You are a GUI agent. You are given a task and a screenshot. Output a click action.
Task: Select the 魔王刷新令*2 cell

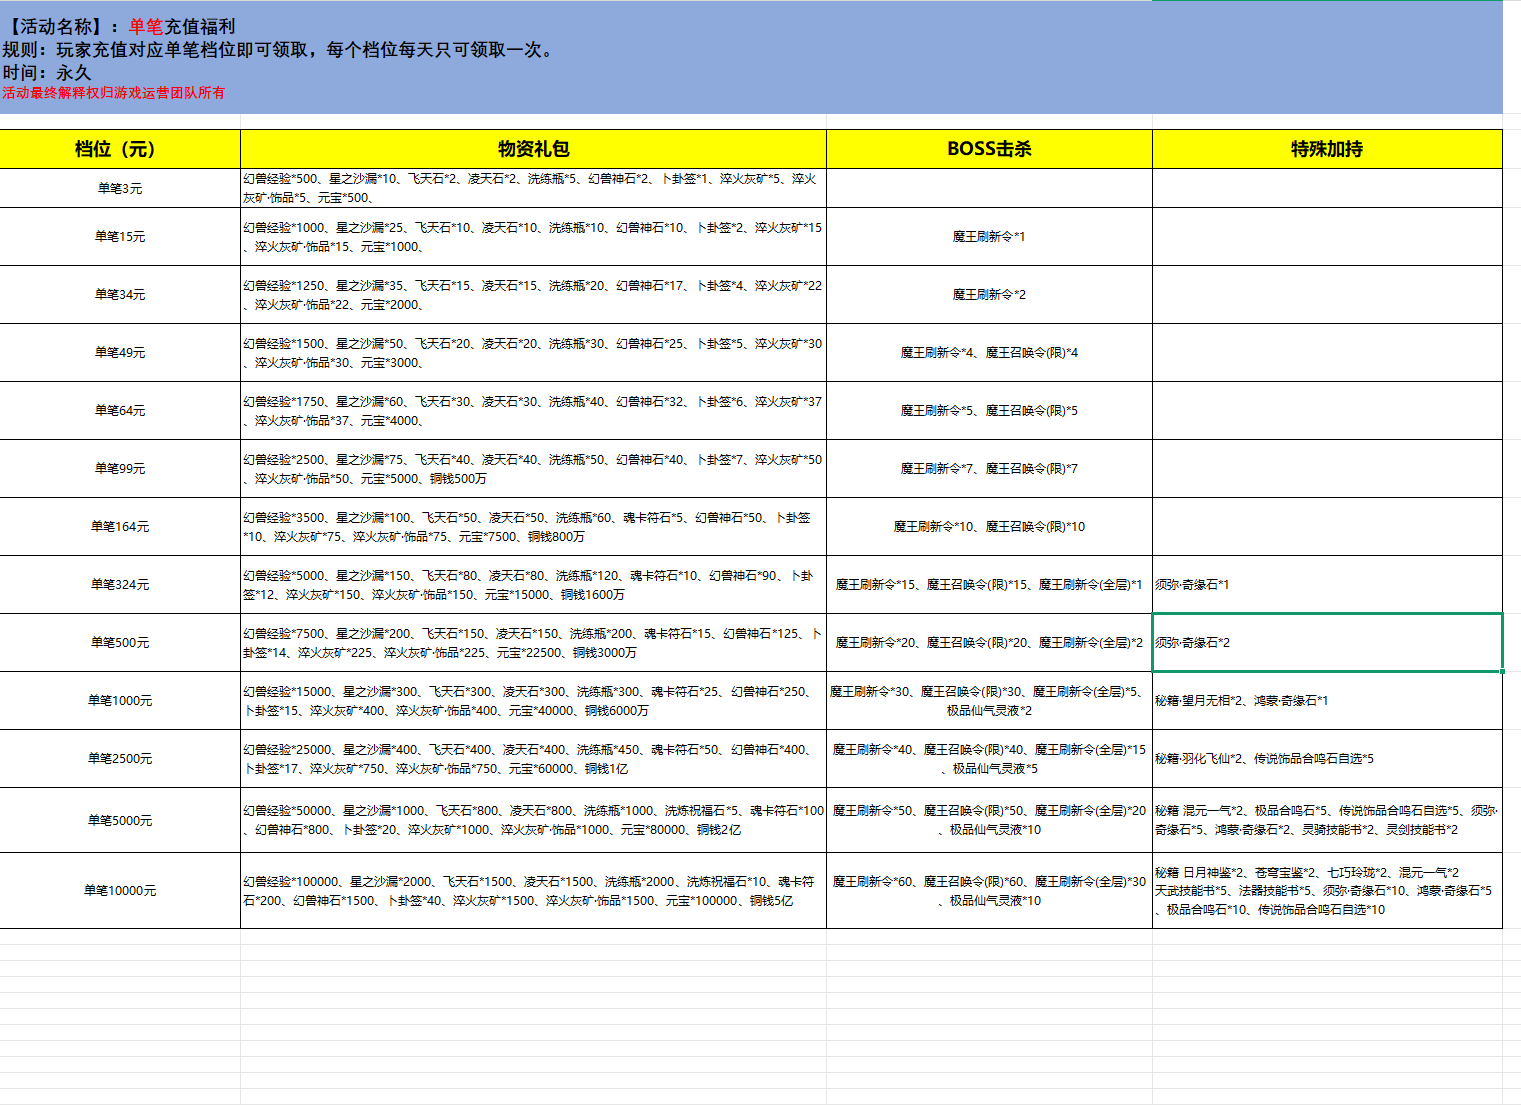989,295
